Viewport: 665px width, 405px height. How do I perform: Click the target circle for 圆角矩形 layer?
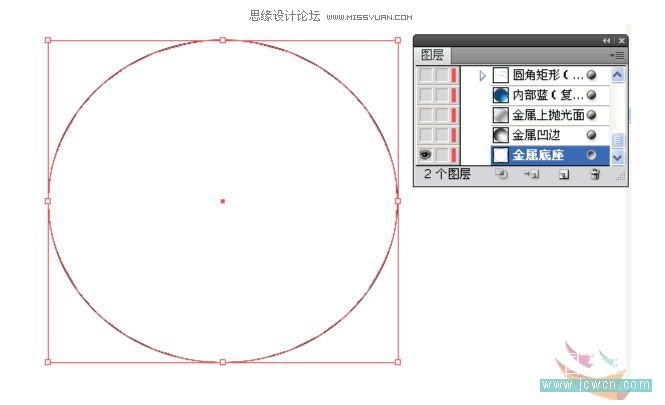[591, 75]
